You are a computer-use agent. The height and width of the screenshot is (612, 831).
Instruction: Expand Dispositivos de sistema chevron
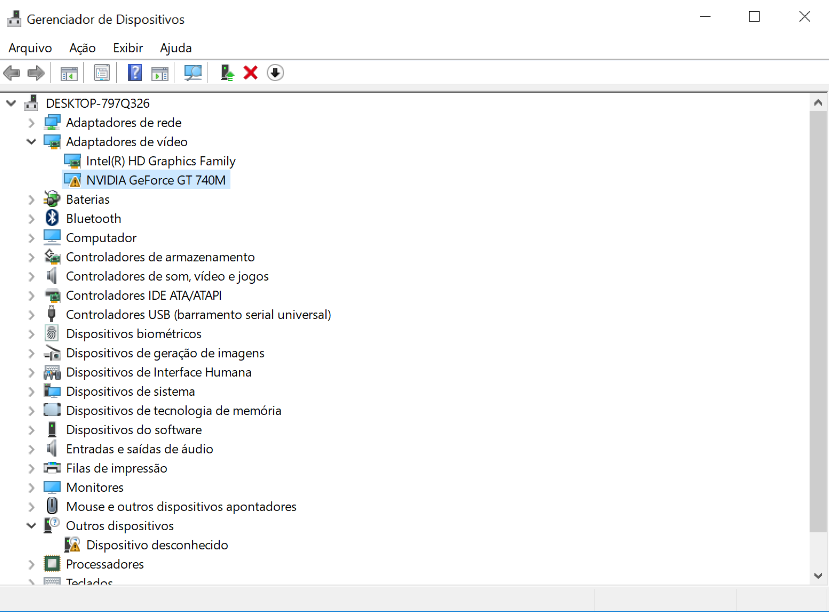coord(31,392)
